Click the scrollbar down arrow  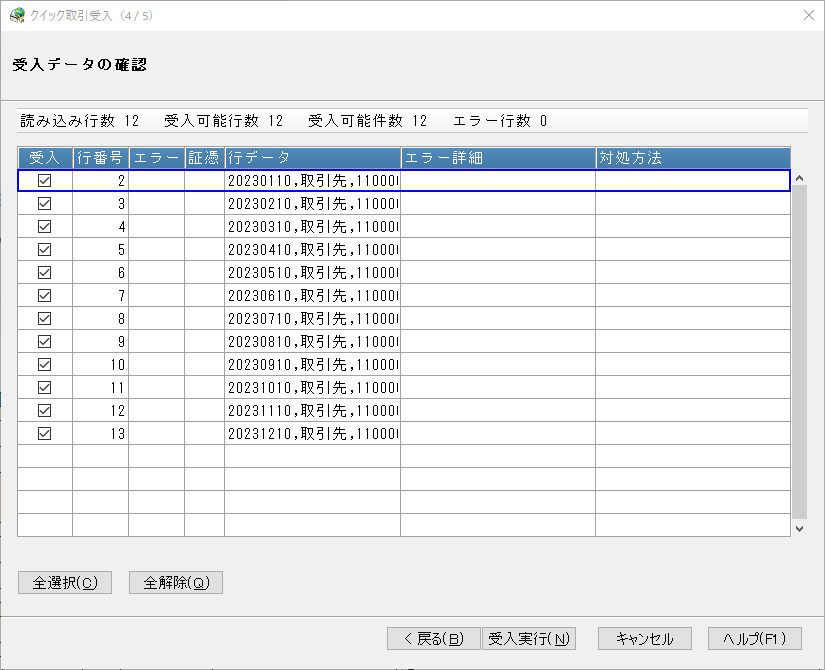tap(799, 528)
